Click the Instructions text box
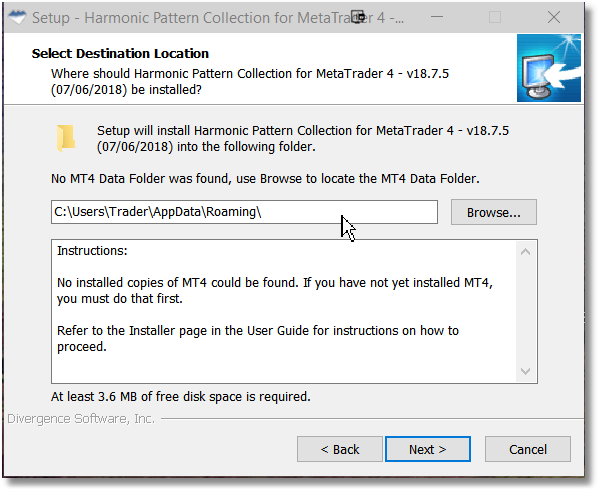 pos(294,311)
